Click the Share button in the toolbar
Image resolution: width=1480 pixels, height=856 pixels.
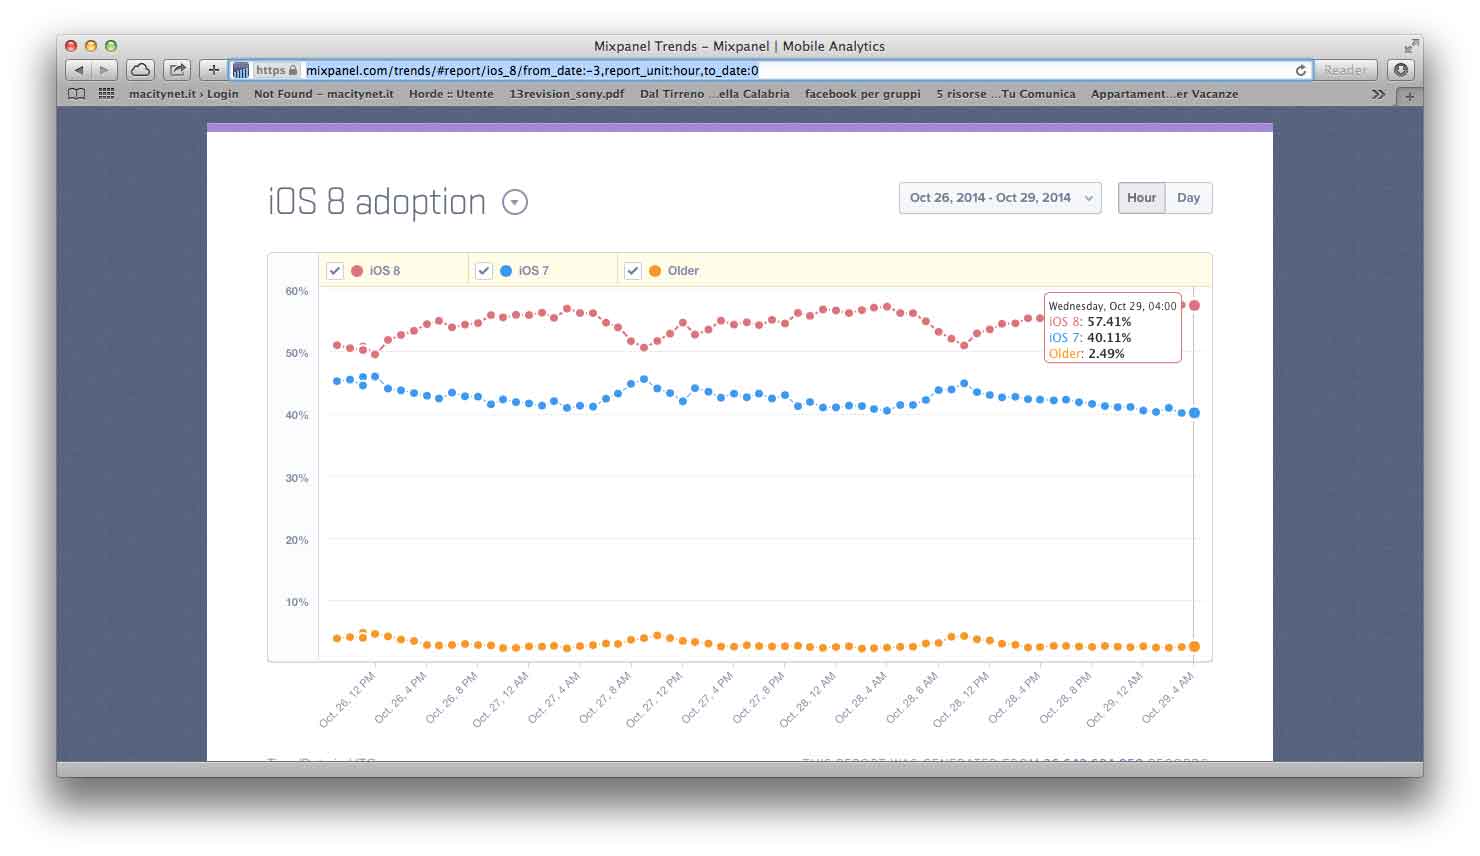[x=177, y=70]
